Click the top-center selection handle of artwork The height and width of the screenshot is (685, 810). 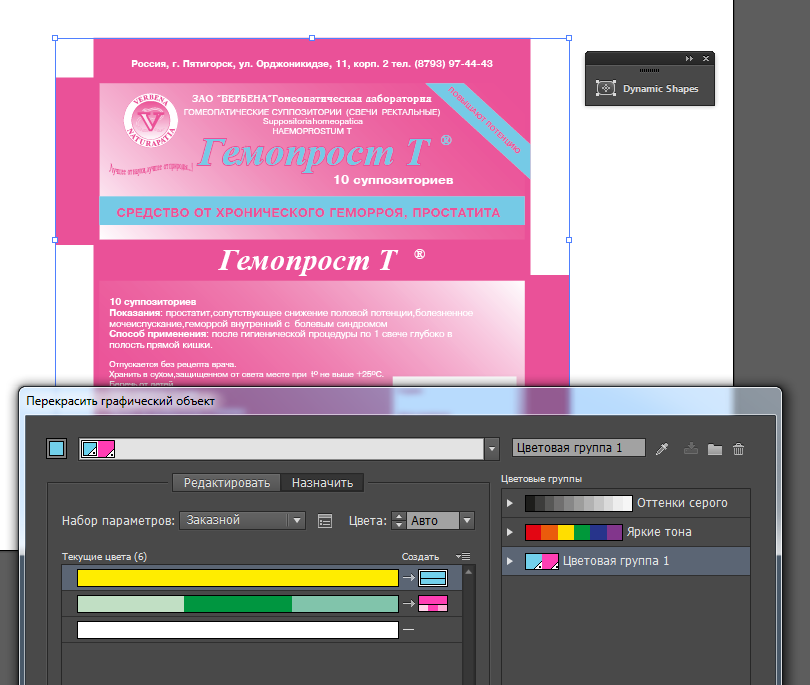(312, 38)
